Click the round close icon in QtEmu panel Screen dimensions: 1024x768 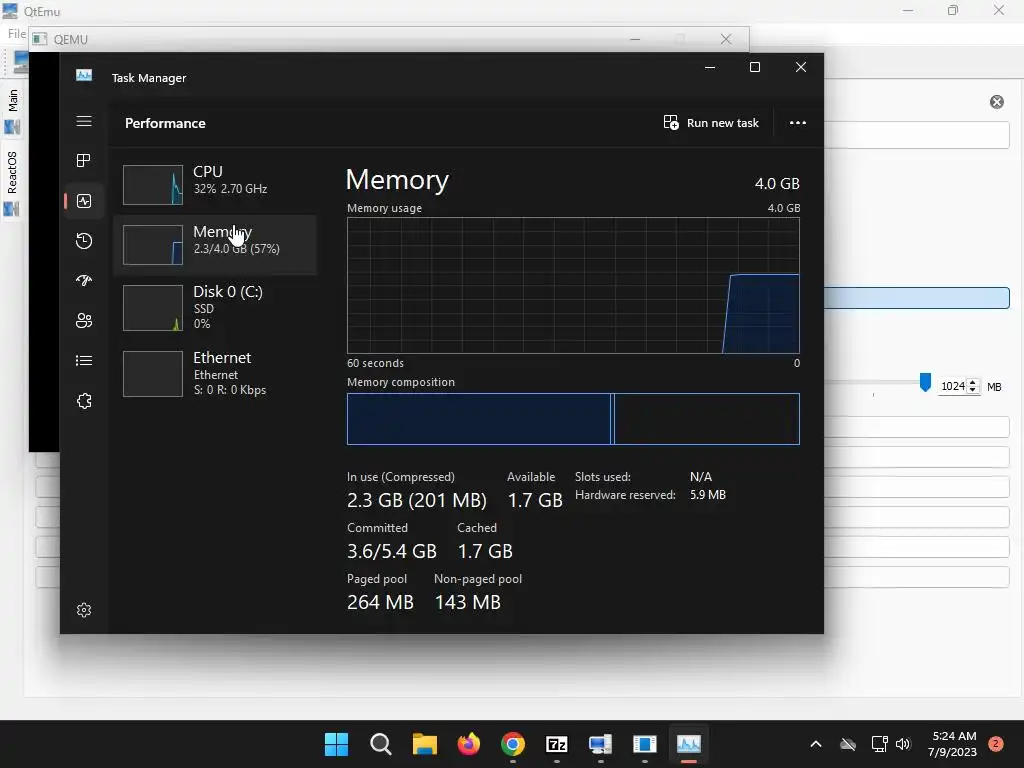click(x=997, y=102)
